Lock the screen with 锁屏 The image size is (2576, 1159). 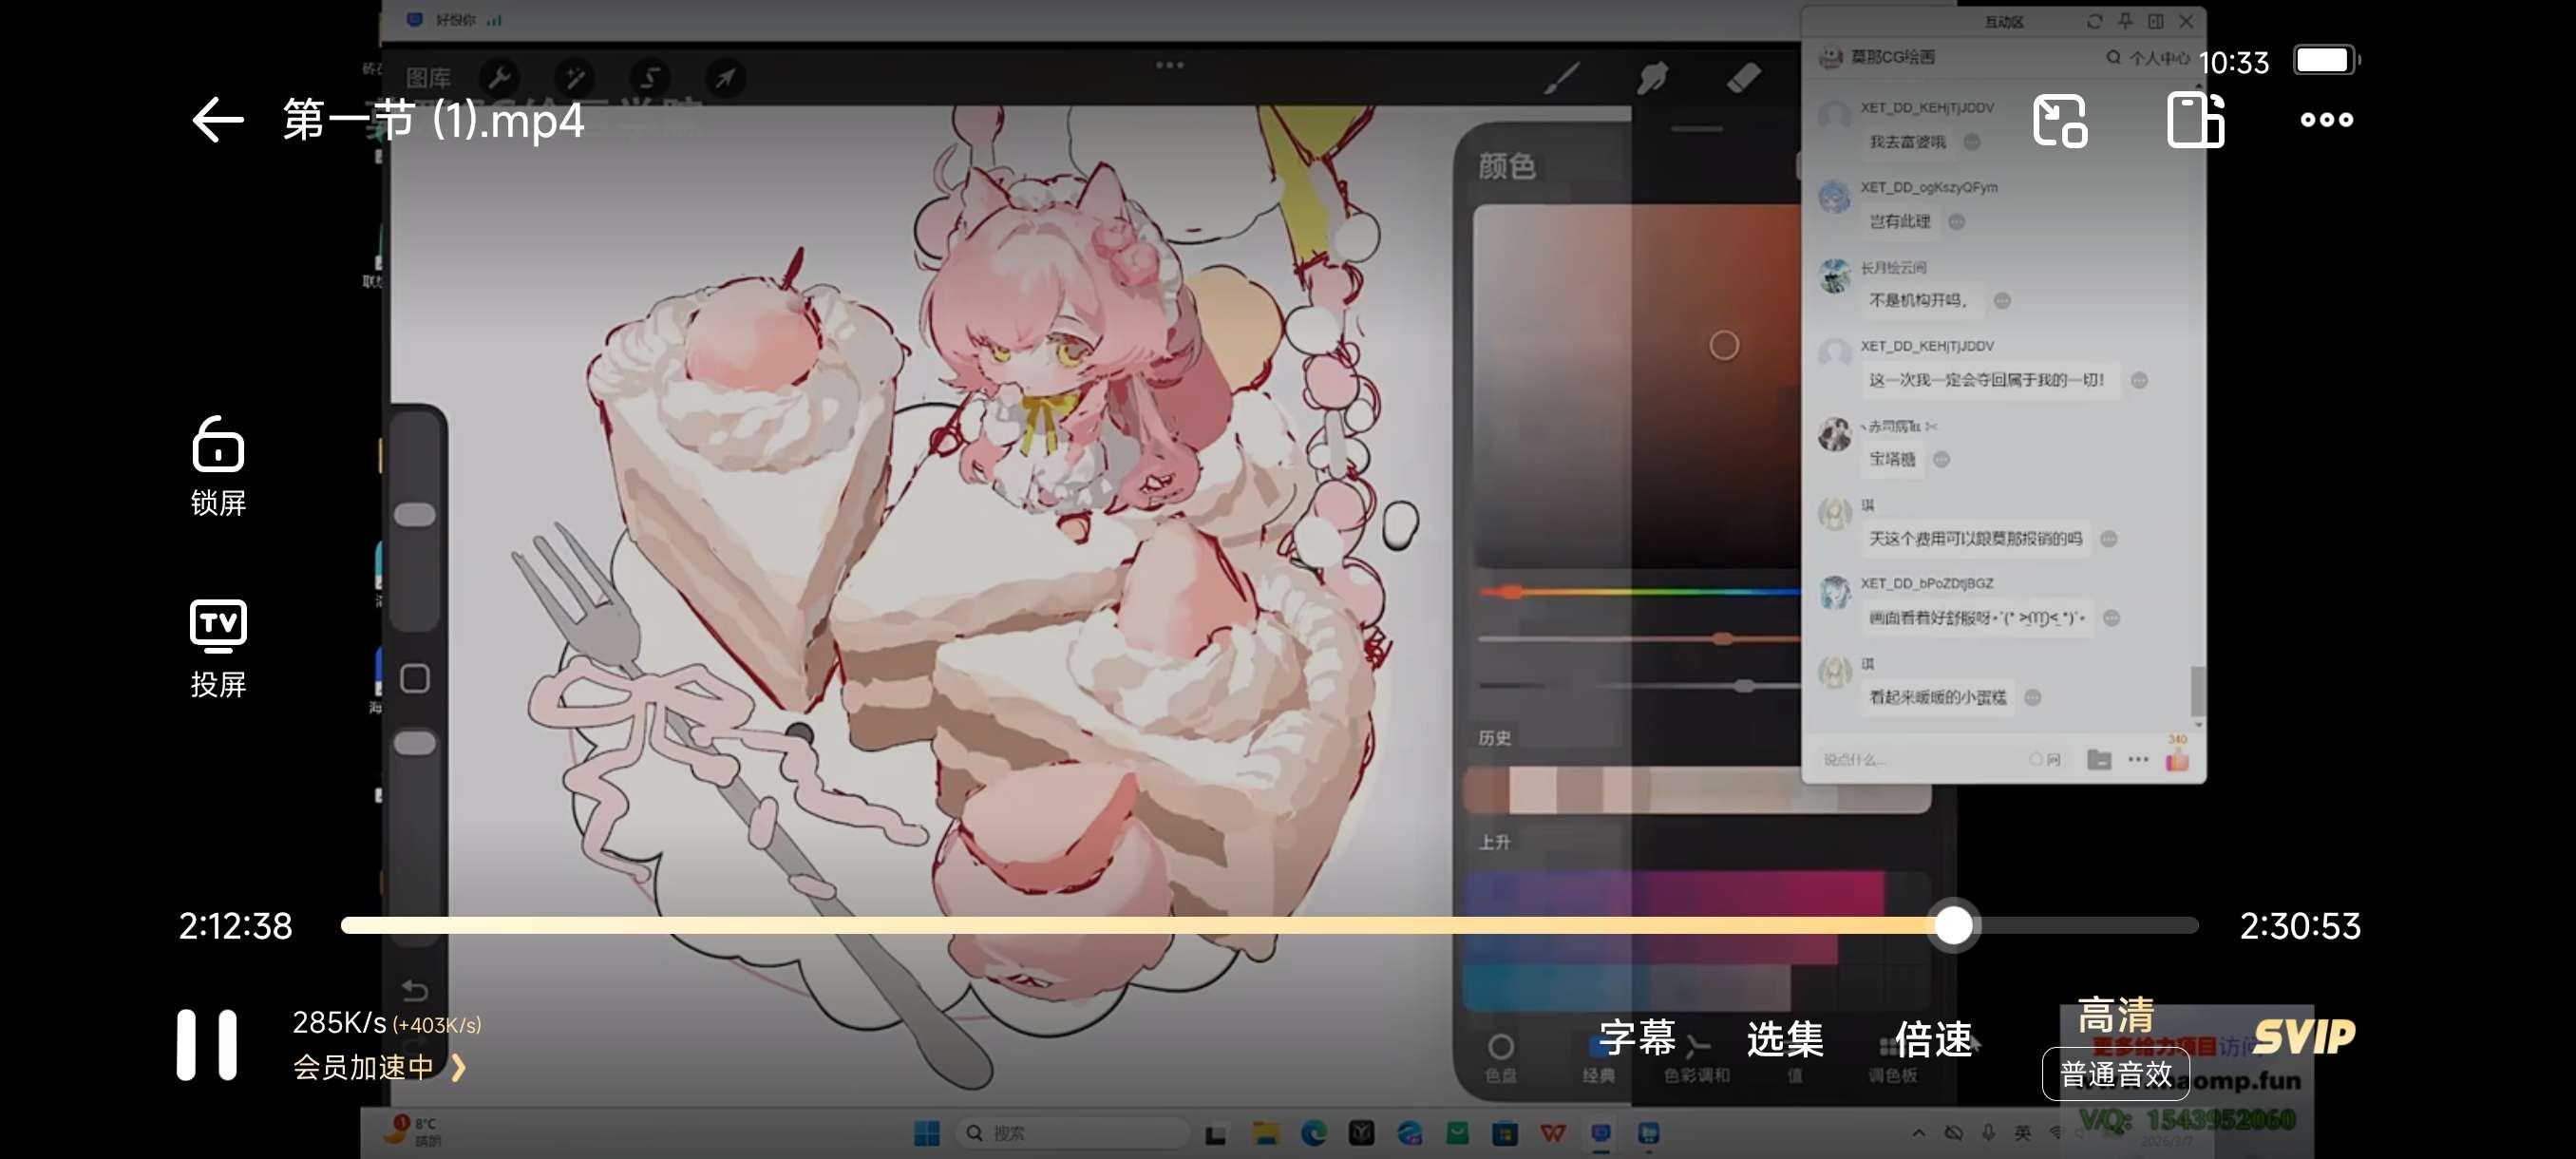pos(218,466)
